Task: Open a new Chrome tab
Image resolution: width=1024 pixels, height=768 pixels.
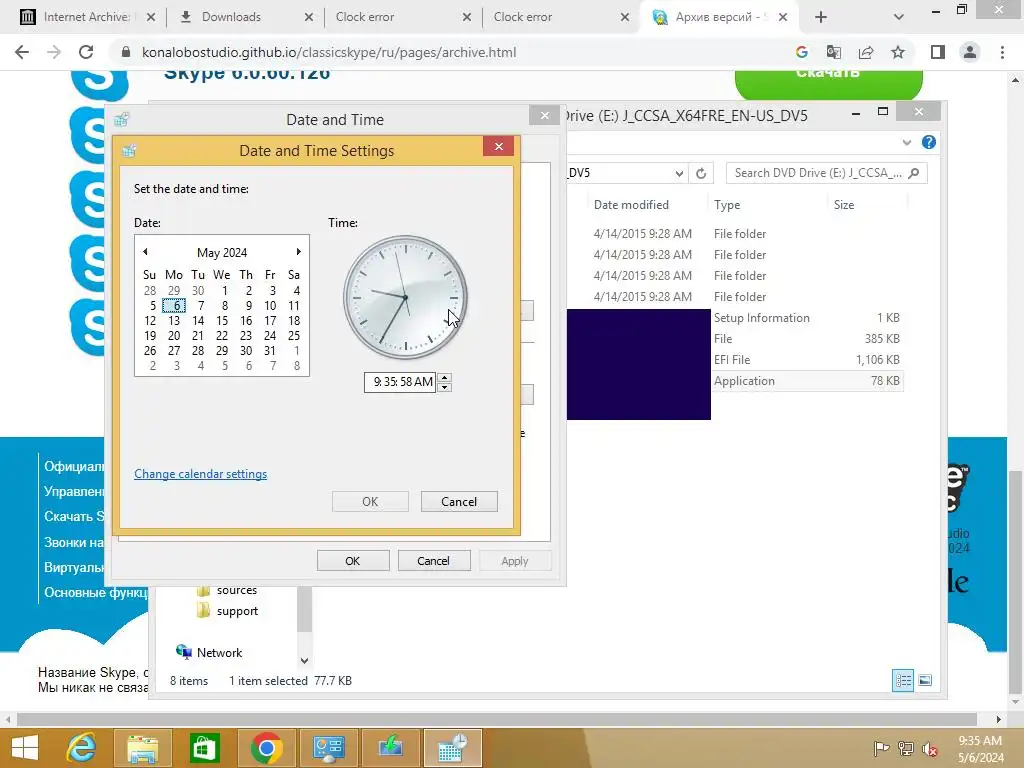Action: (821, 17)
